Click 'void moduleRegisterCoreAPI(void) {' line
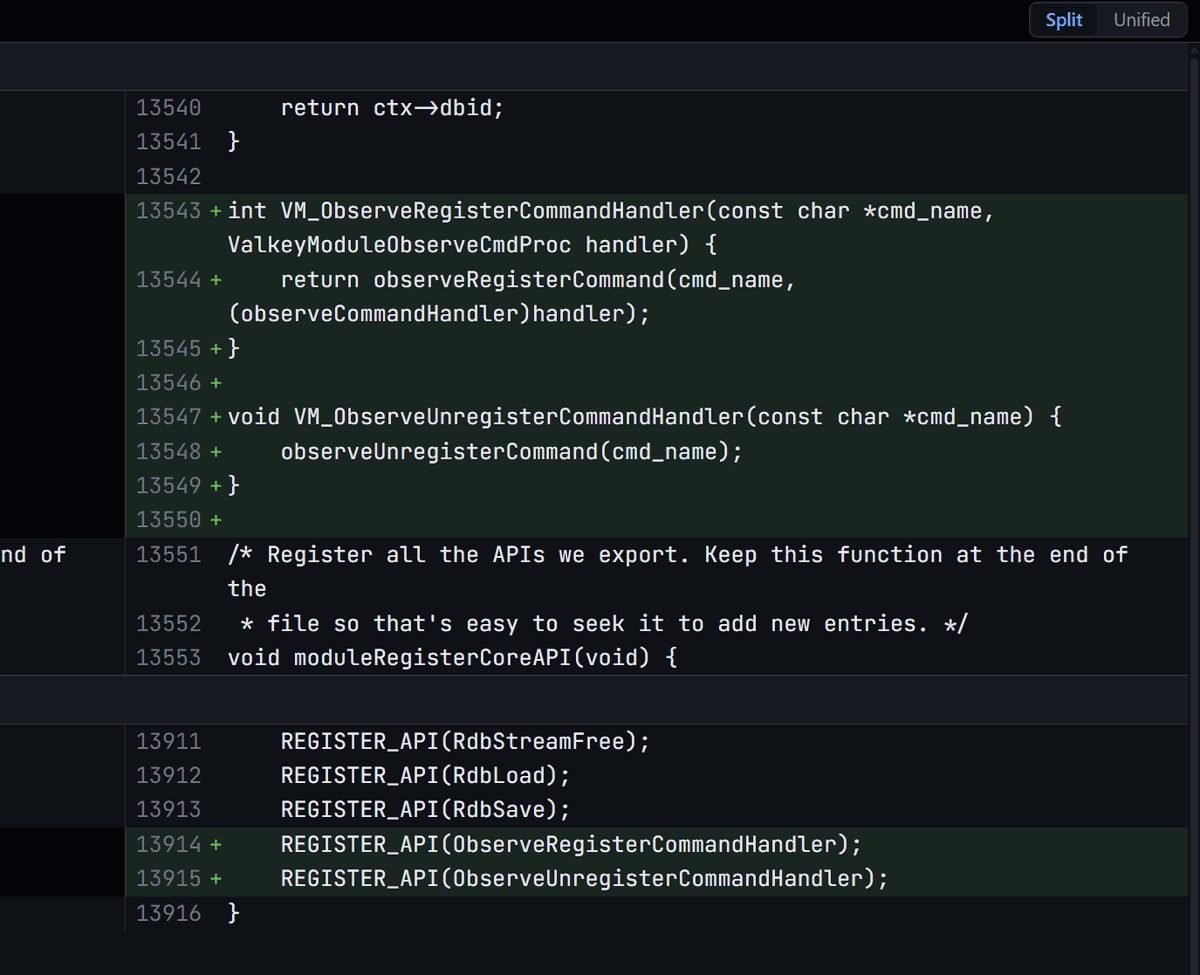This screenshot has height=975, width=1200. pos(453,658)
